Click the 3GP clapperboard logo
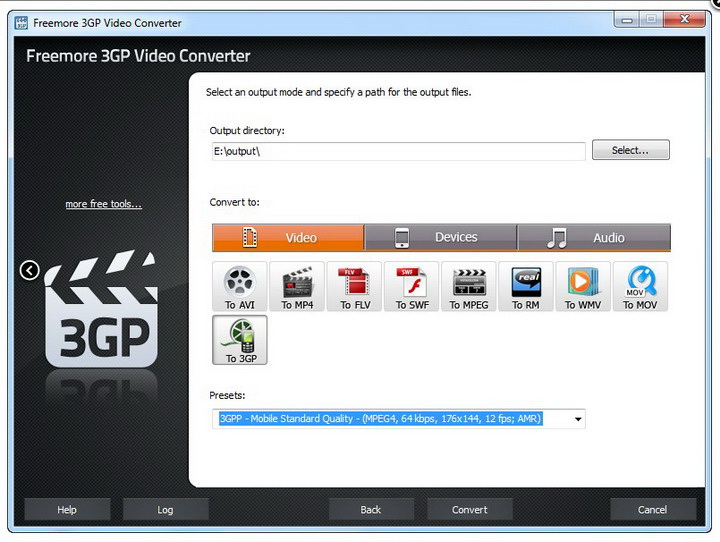 [x=101, y=309]
